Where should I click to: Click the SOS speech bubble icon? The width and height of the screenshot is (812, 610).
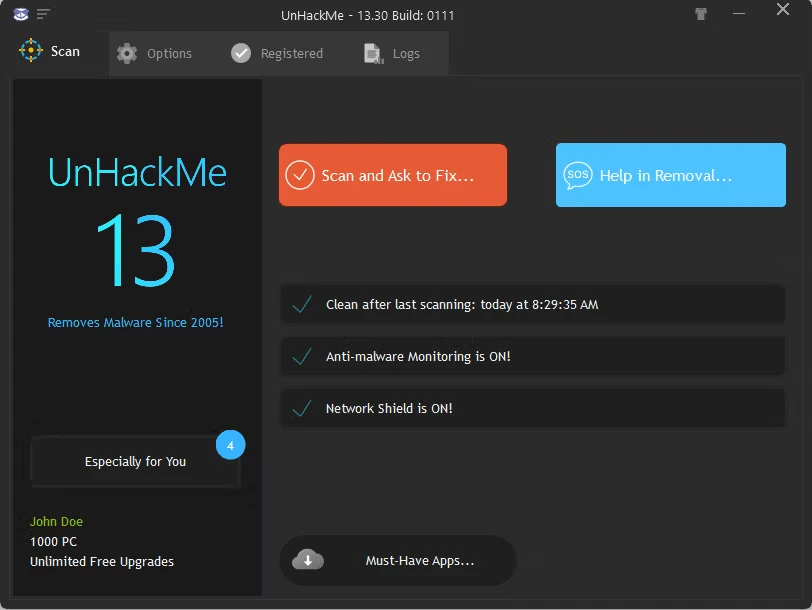(578, 176)
